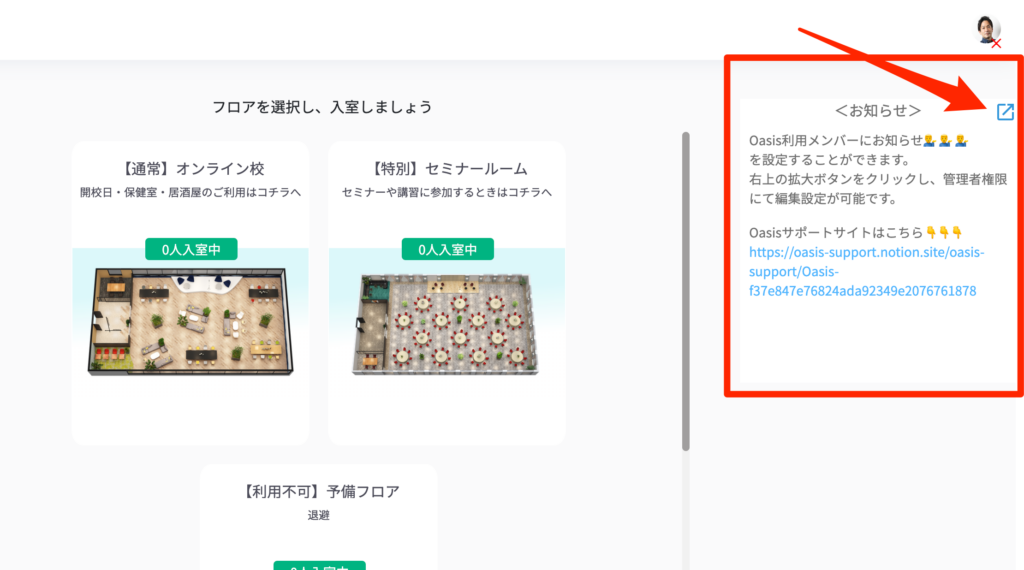Screen dimensions: 1024x570
Task: Click the フロアを選択し、入室しましょう heading
Action: (x=322, y=107)
